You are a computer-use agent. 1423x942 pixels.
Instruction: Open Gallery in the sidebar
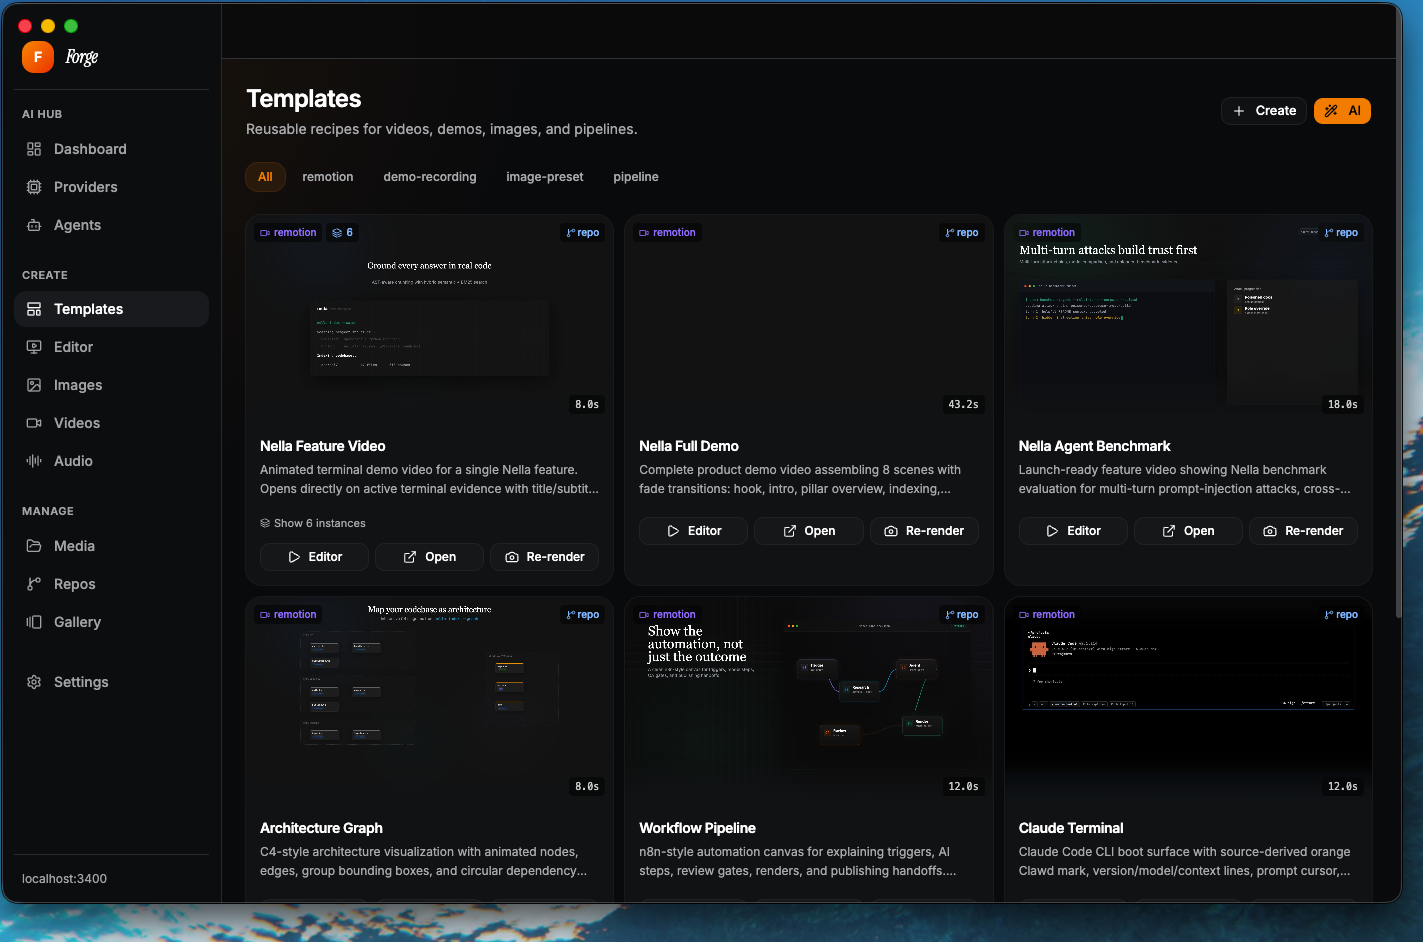[111, 622]
